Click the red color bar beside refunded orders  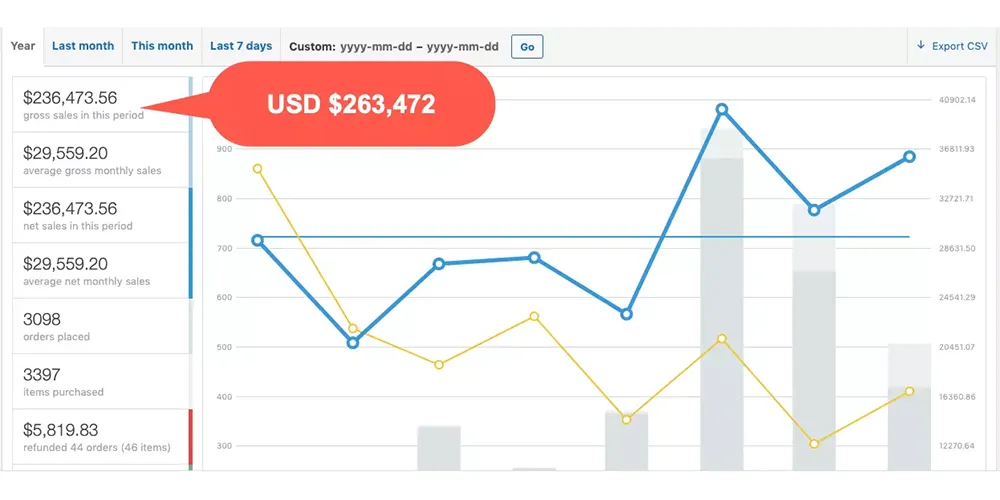click(190, 436)
